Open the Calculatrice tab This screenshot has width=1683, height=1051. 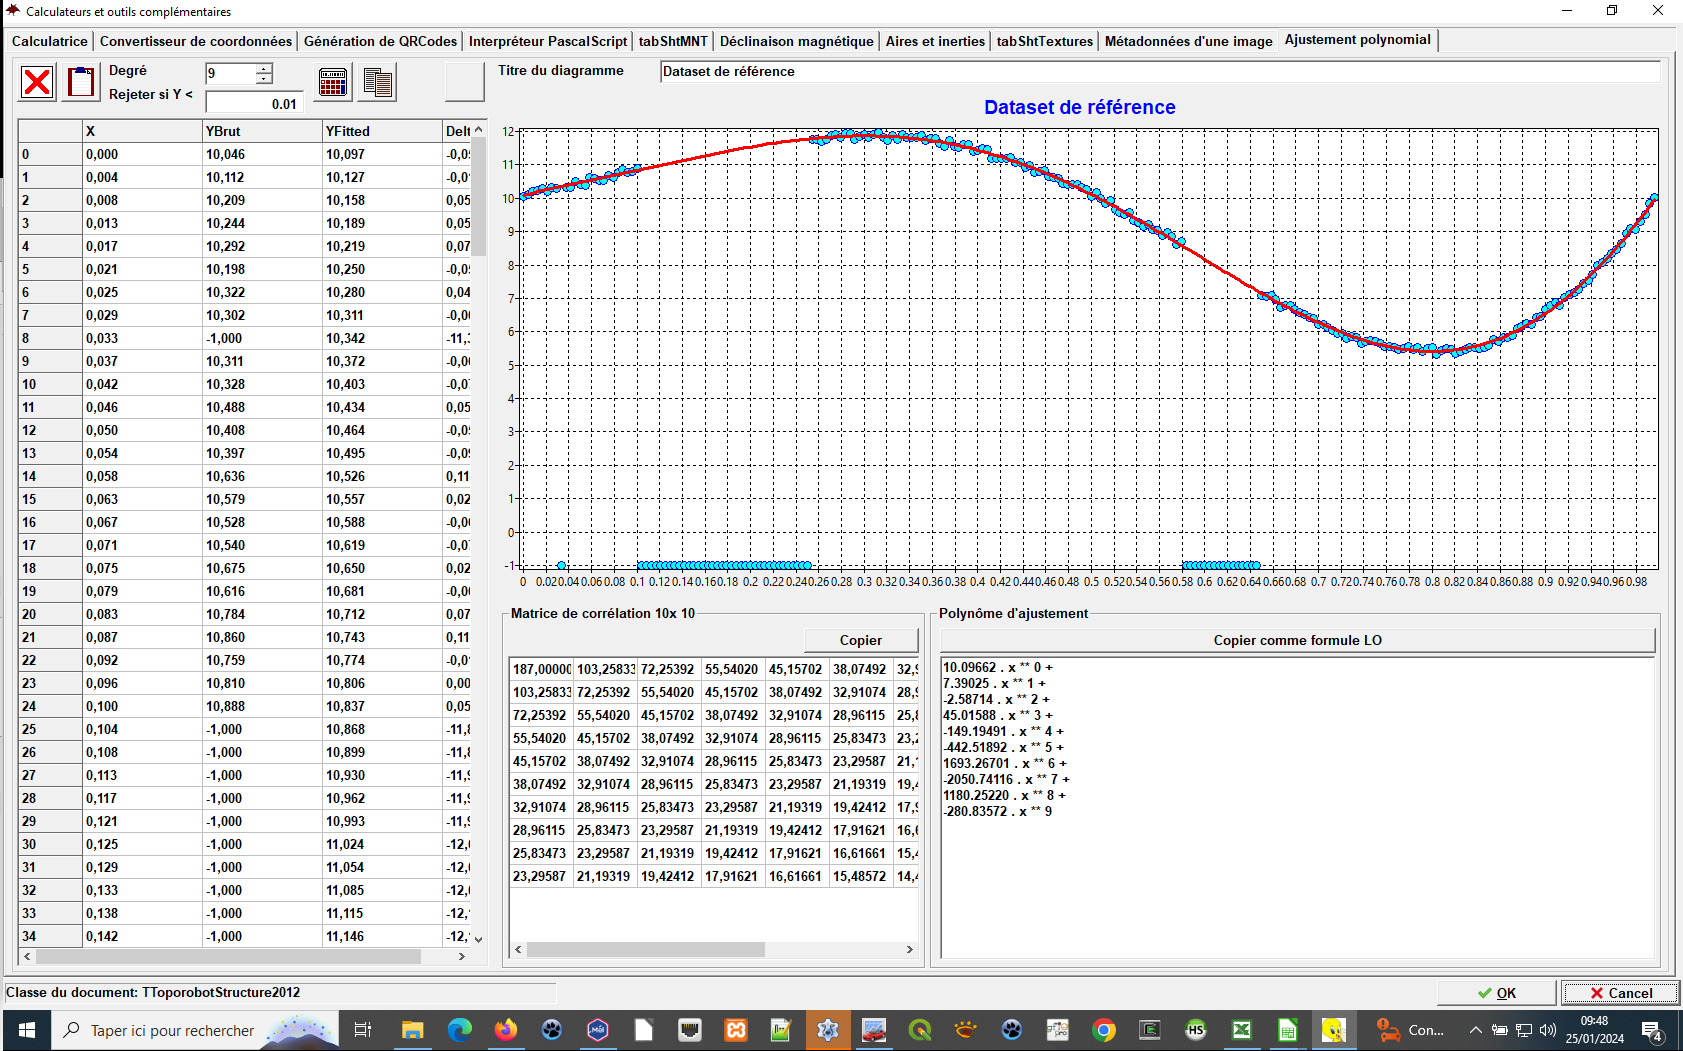pos(50,41)
